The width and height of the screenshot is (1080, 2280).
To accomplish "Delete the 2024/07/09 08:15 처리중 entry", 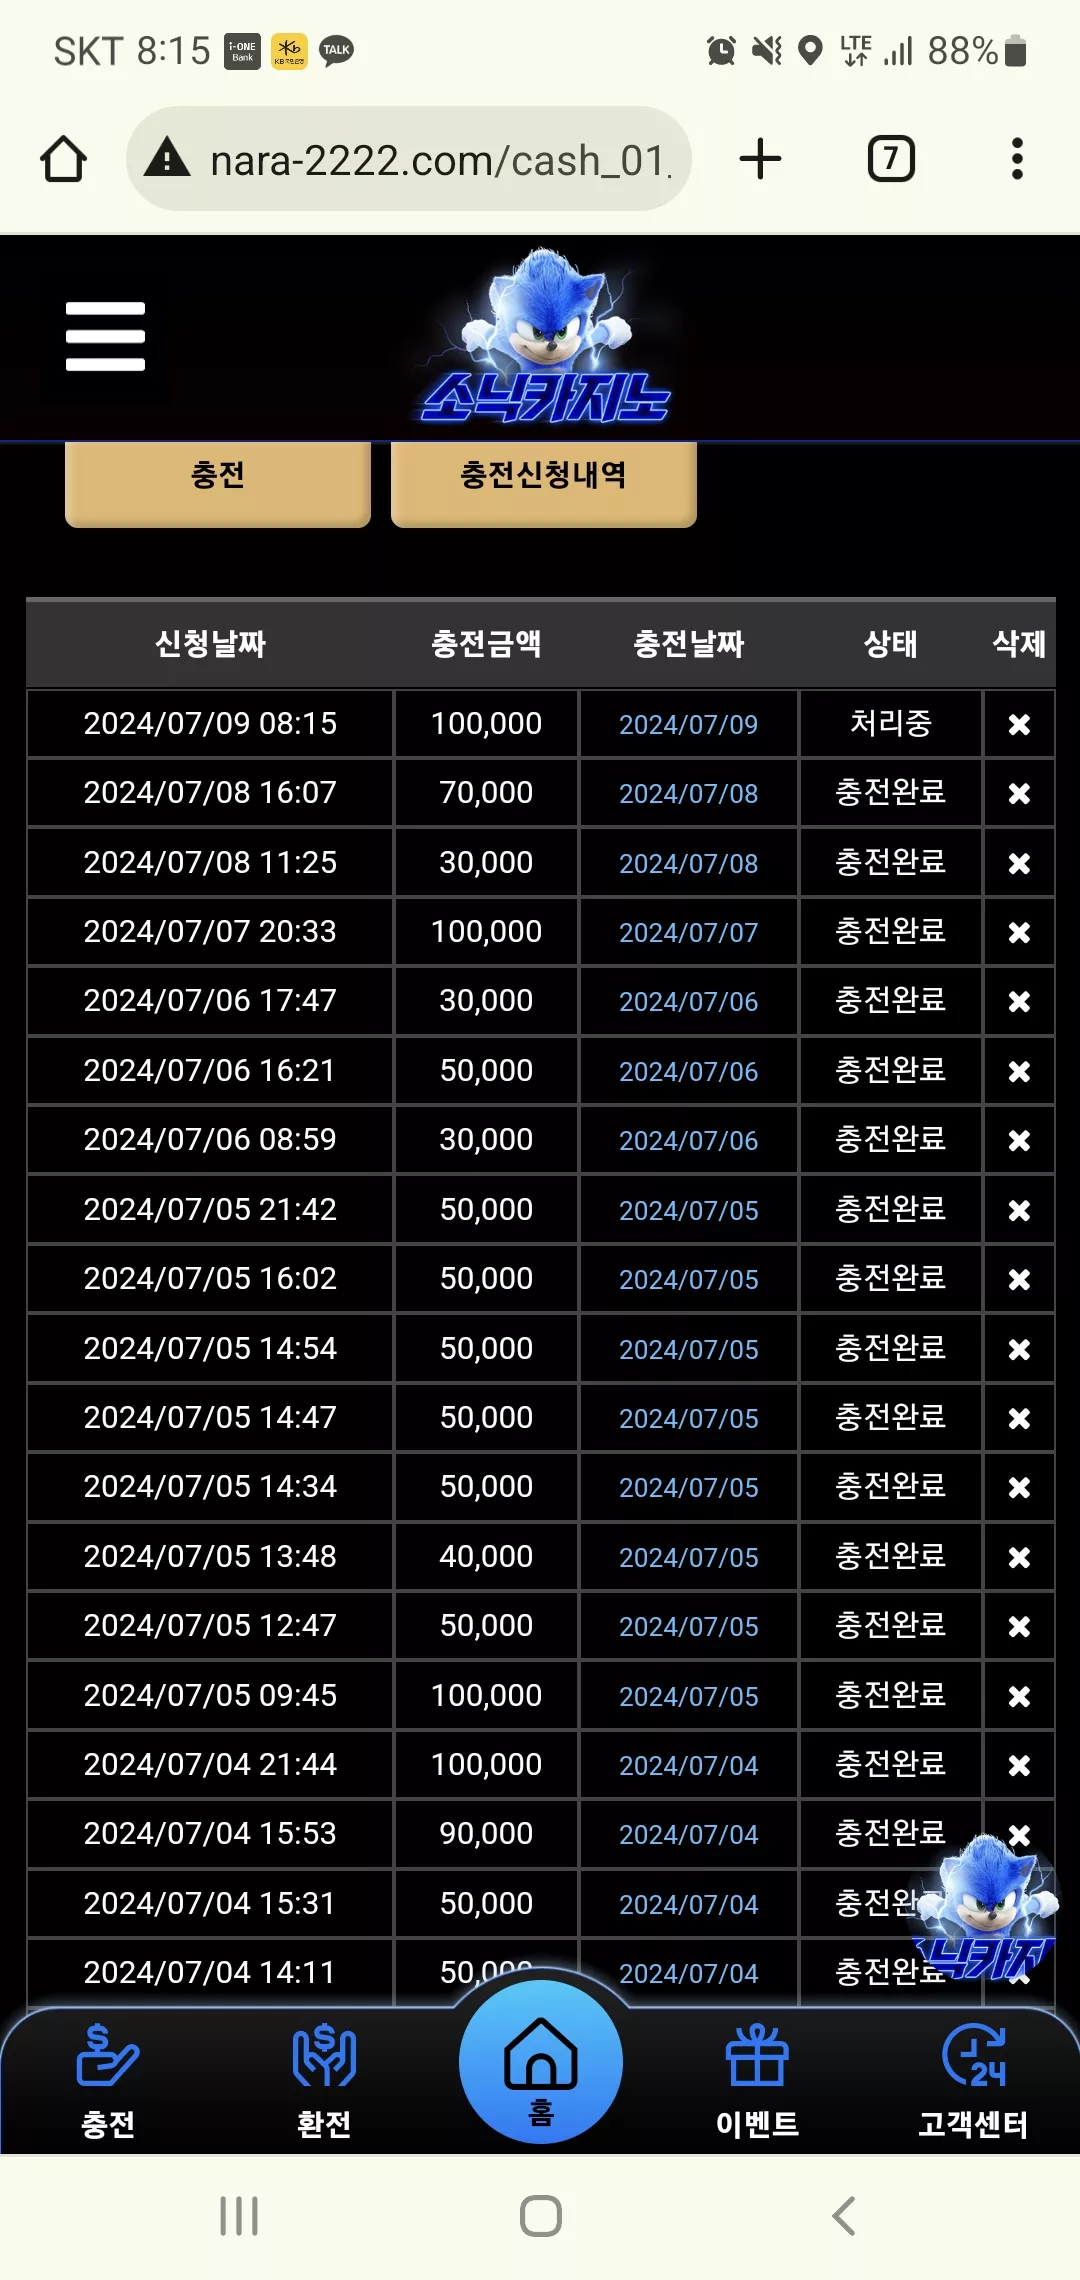I will pos(1019,724).
